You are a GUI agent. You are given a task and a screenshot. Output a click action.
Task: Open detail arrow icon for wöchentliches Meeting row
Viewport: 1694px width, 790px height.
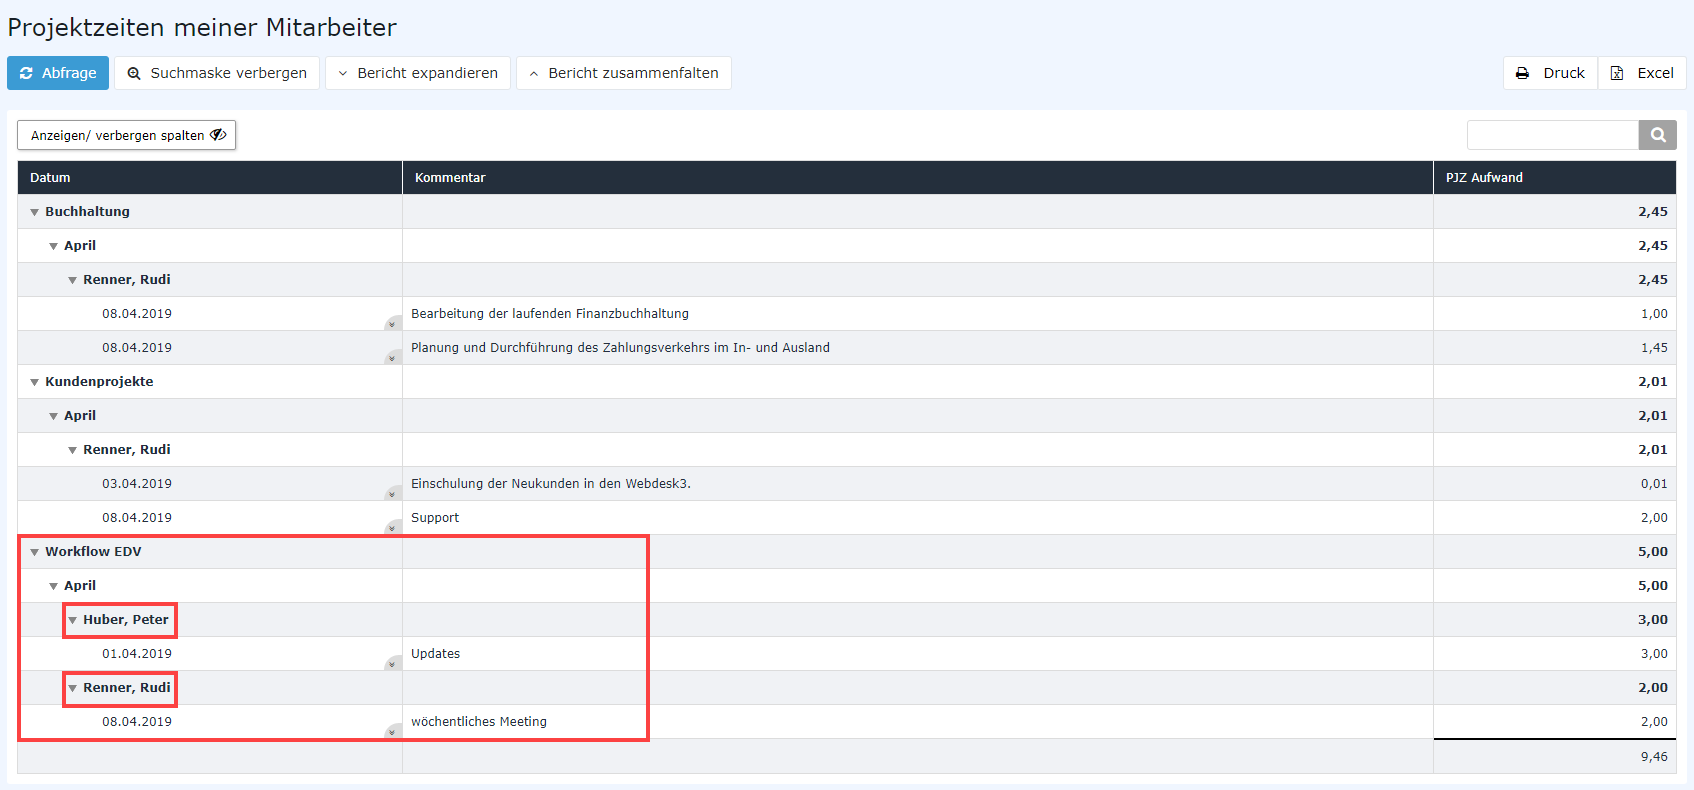click(x=393, y=731)
